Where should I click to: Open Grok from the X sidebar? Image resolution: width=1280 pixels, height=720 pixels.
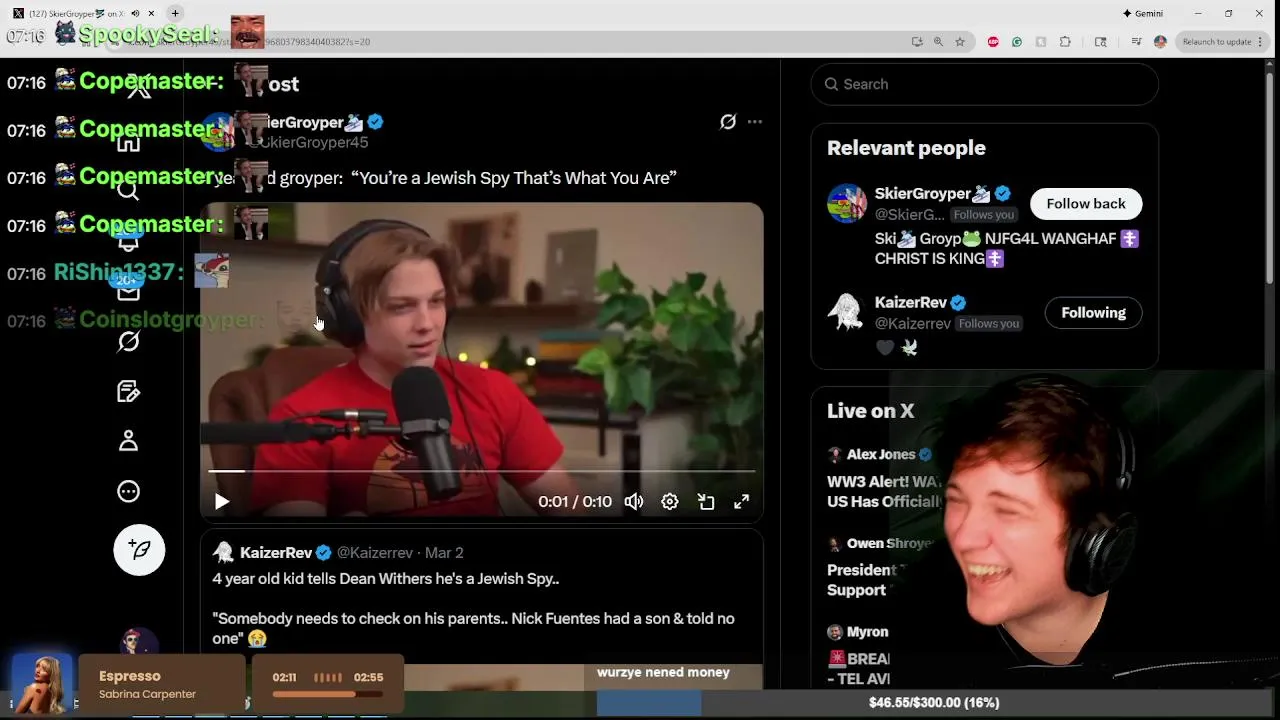pos(128,341)
